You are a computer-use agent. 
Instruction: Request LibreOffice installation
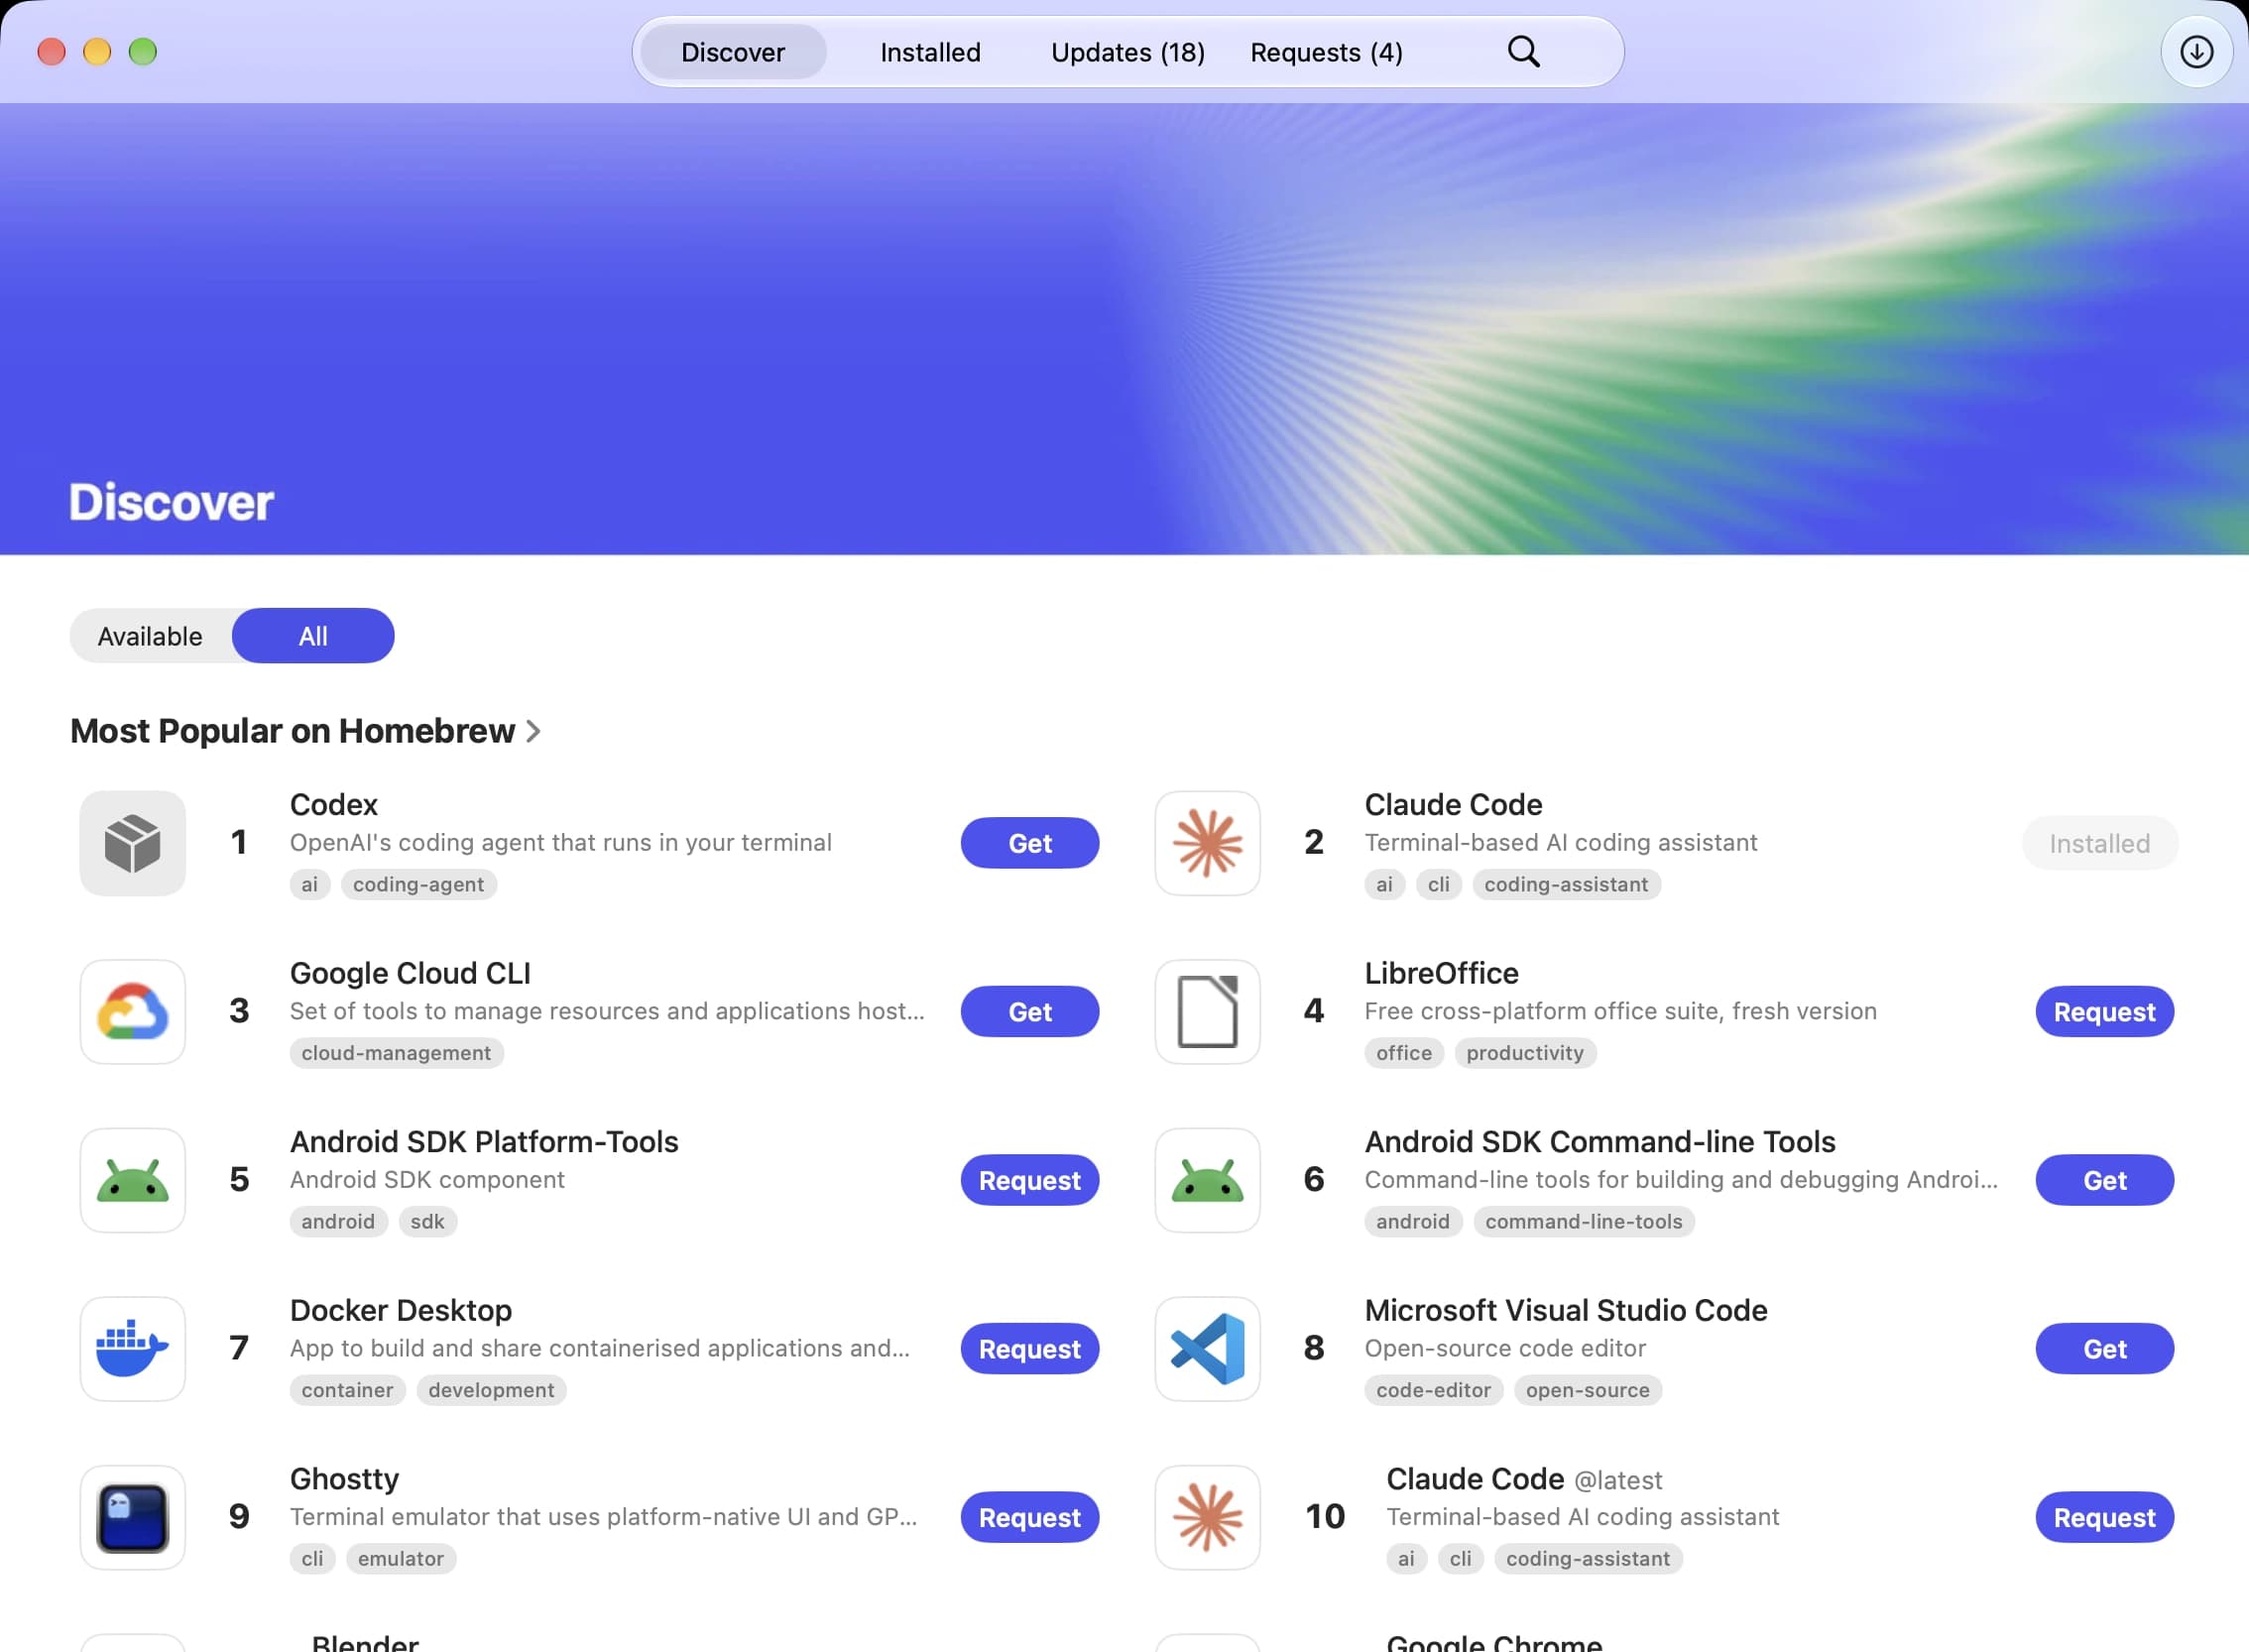click(2104, 1012)
